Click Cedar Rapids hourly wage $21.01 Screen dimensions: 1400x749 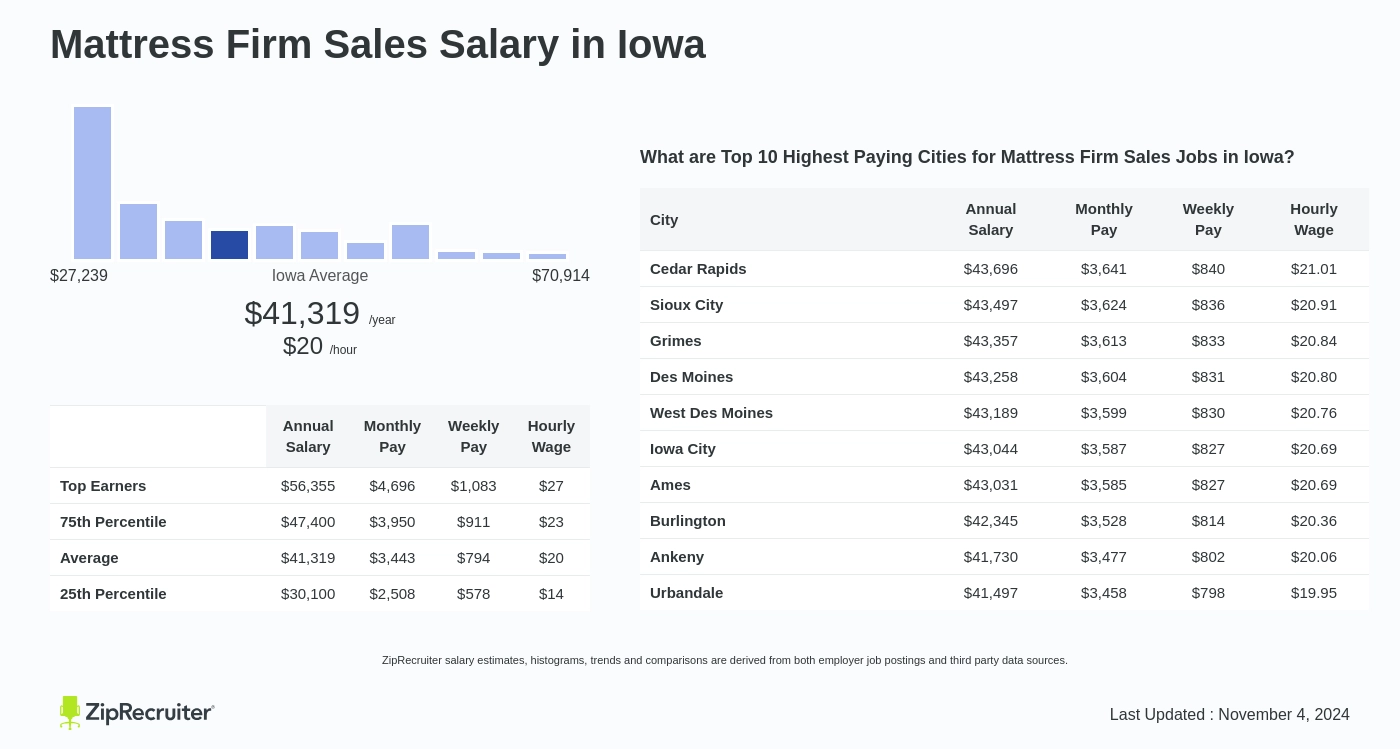[x=1314, y=269]
